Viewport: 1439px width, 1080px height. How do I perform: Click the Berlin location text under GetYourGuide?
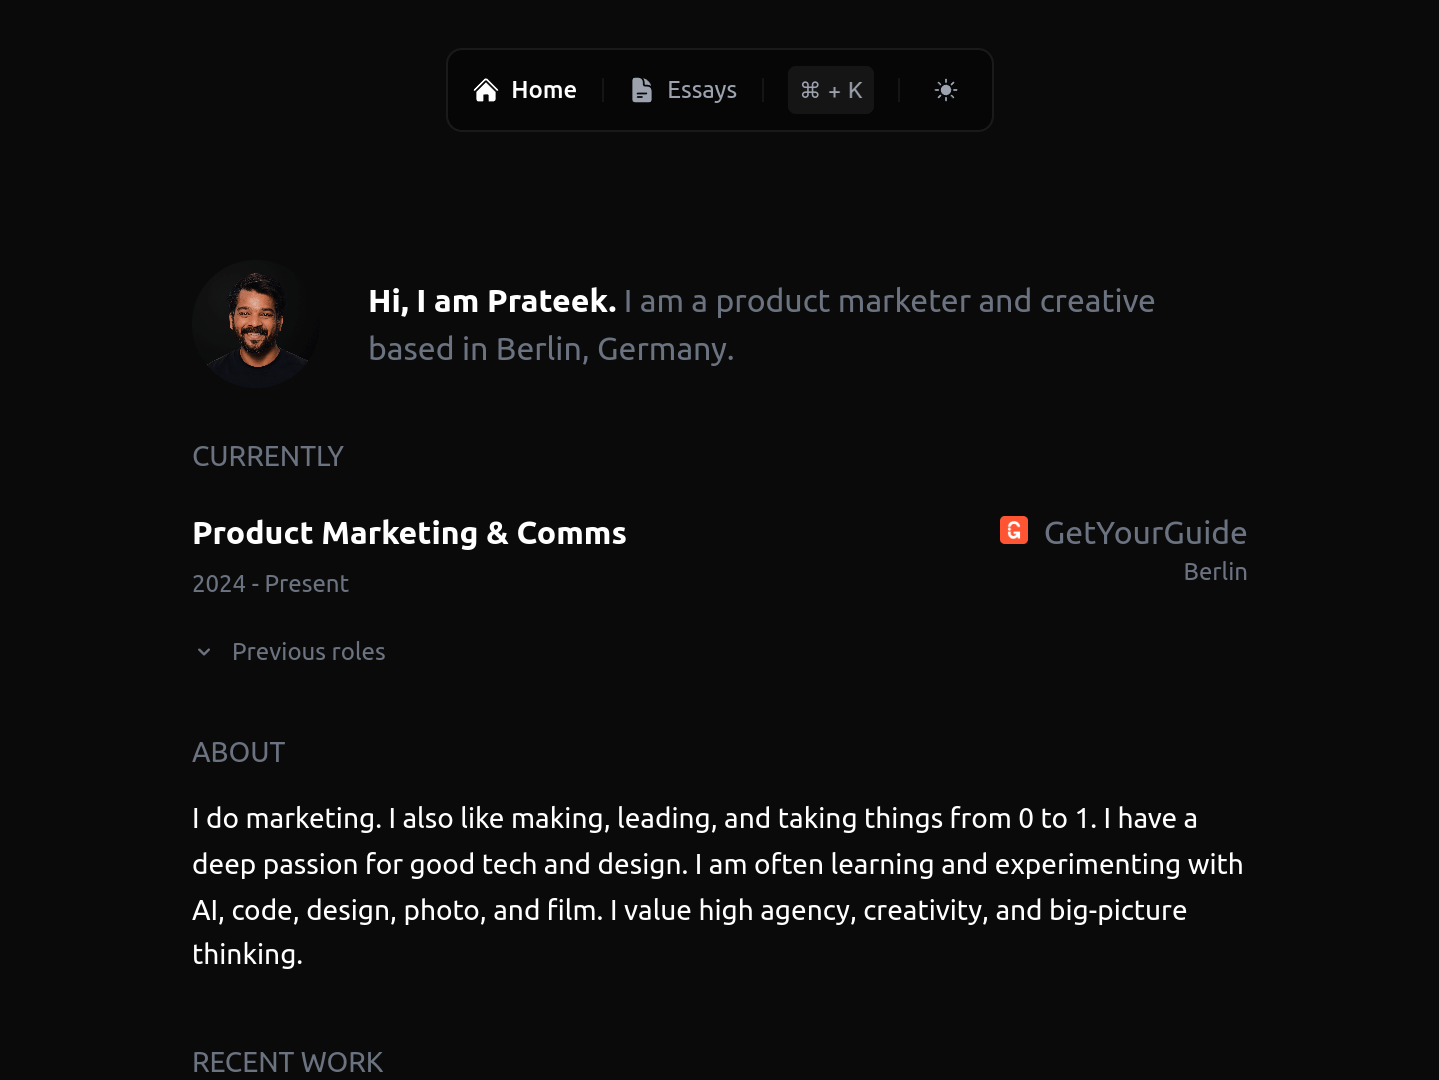pos(1215,571)
